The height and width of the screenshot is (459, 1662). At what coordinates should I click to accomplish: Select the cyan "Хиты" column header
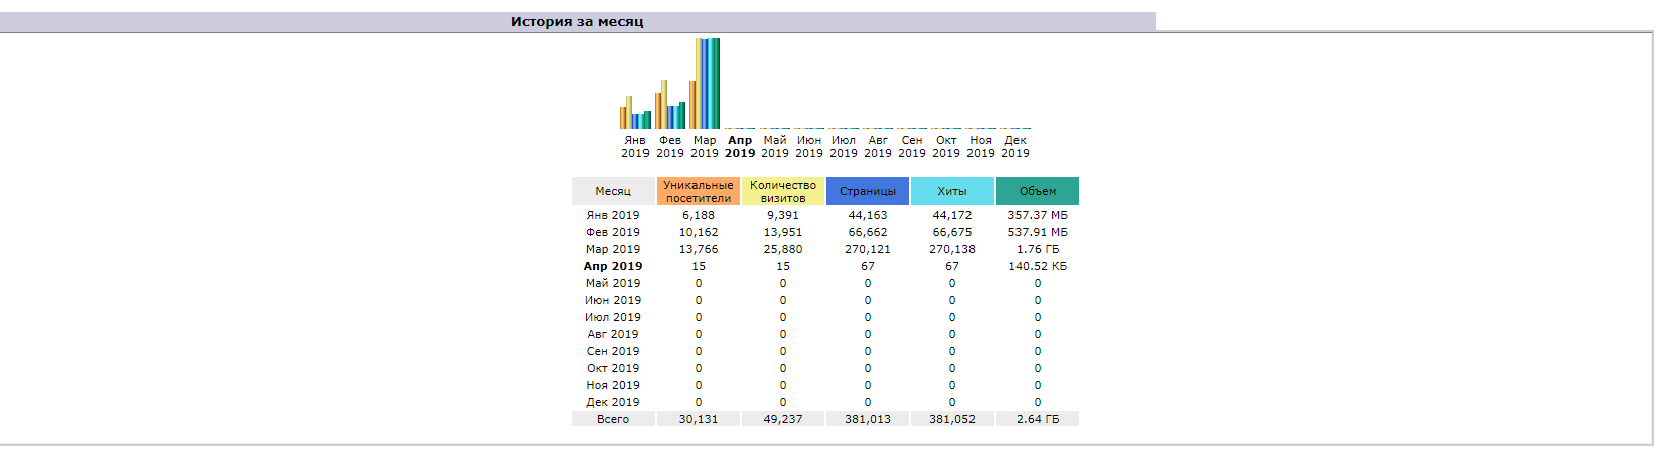[x=952, y=191]
